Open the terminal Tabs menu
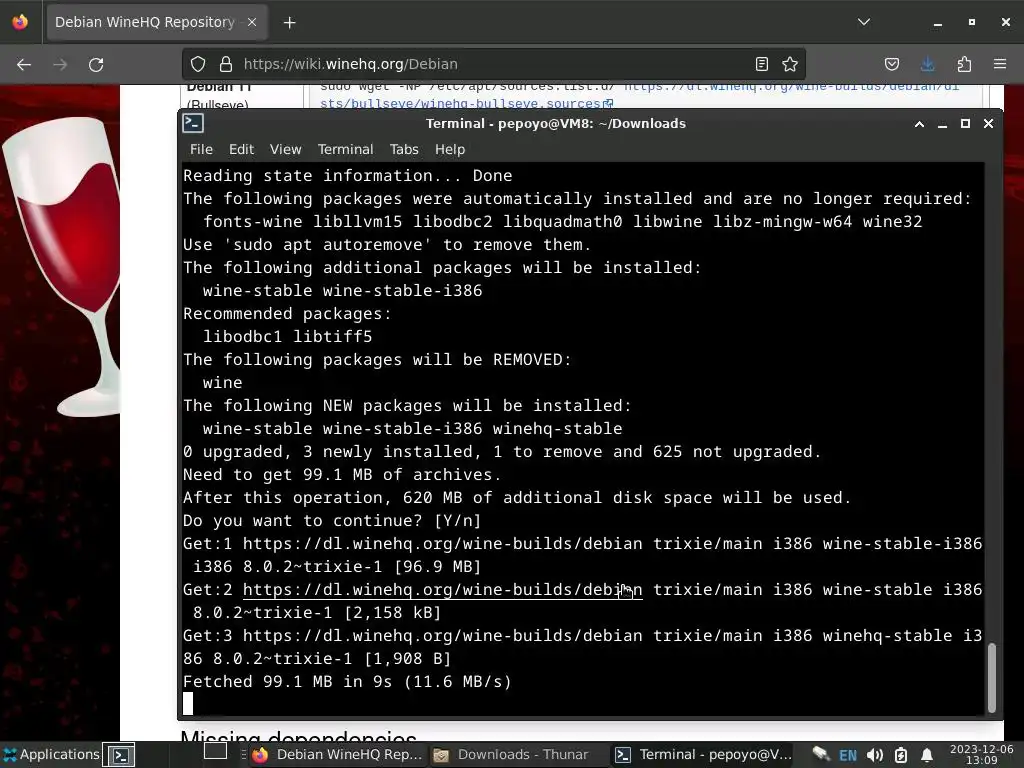 (x=404, y=150)
